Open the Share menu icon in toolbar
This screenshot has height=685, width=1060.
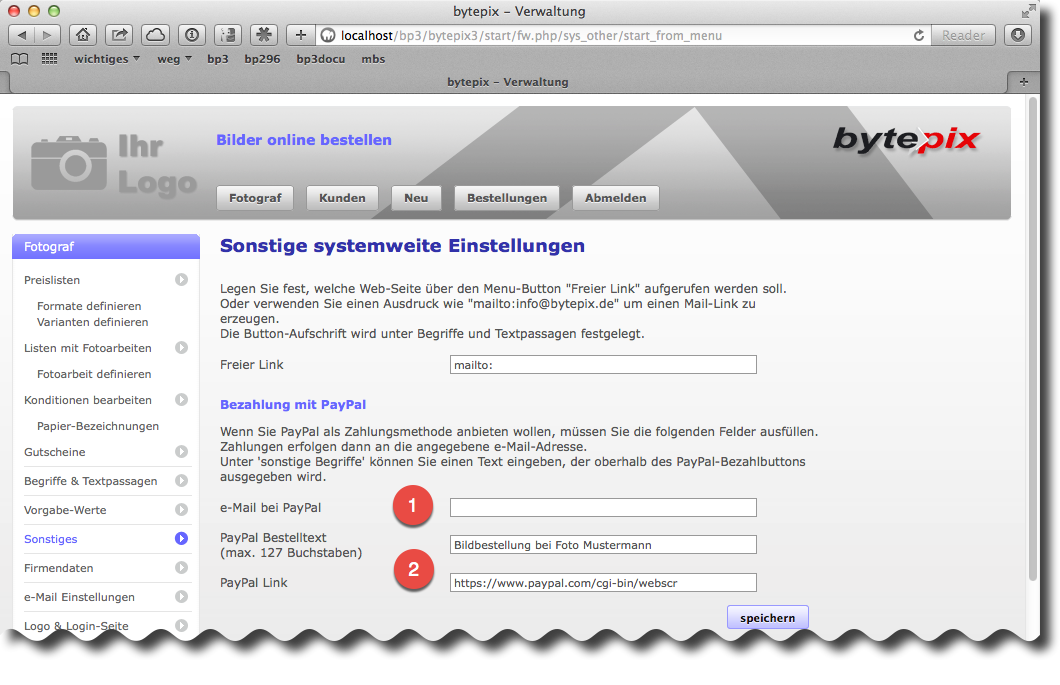[119, 35]
